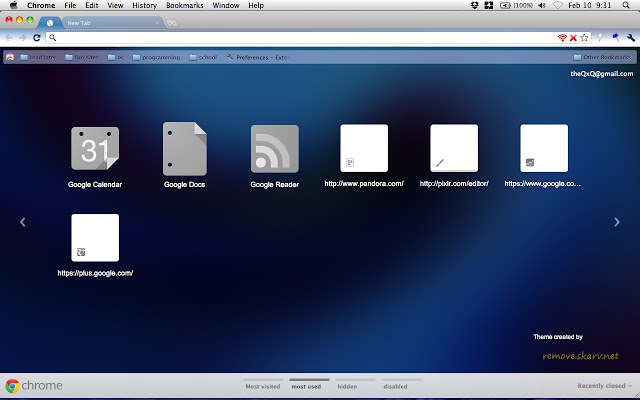
Task: Bookmark this page with the star
Action: coord(584,38)
